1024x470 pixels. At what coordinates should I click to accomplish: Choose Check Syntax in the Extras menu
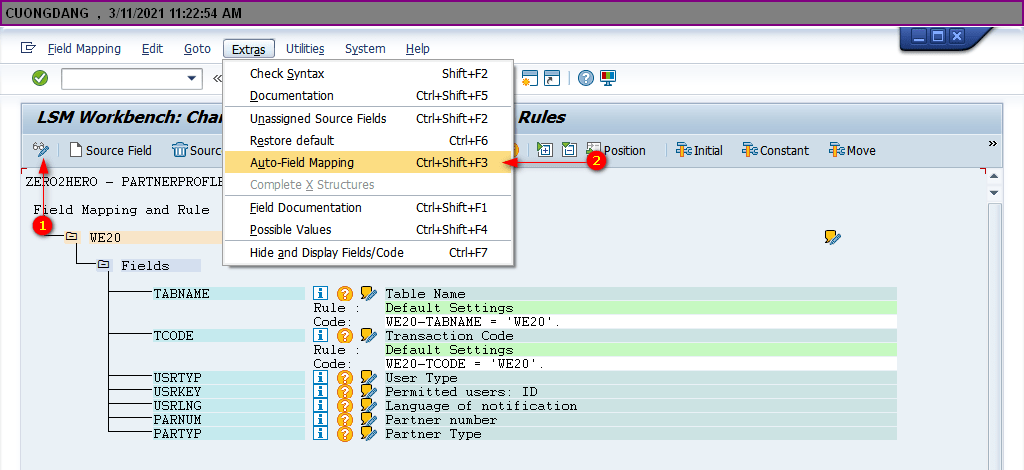(286, 73)
